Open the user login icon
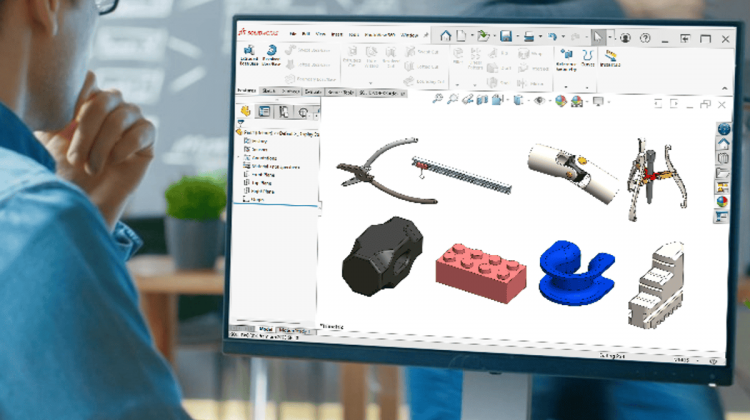 point(625,38)
